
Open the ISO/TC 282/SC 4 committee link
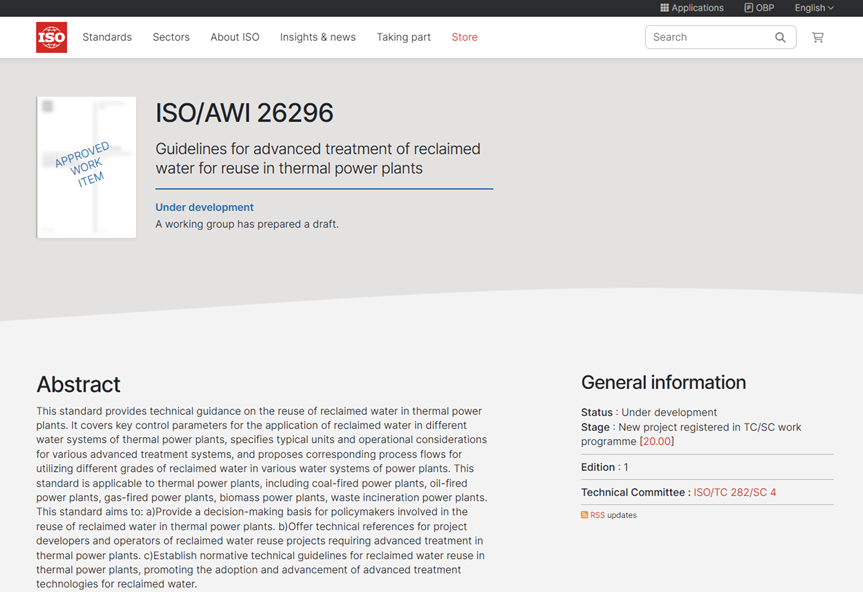pos(734,492)
